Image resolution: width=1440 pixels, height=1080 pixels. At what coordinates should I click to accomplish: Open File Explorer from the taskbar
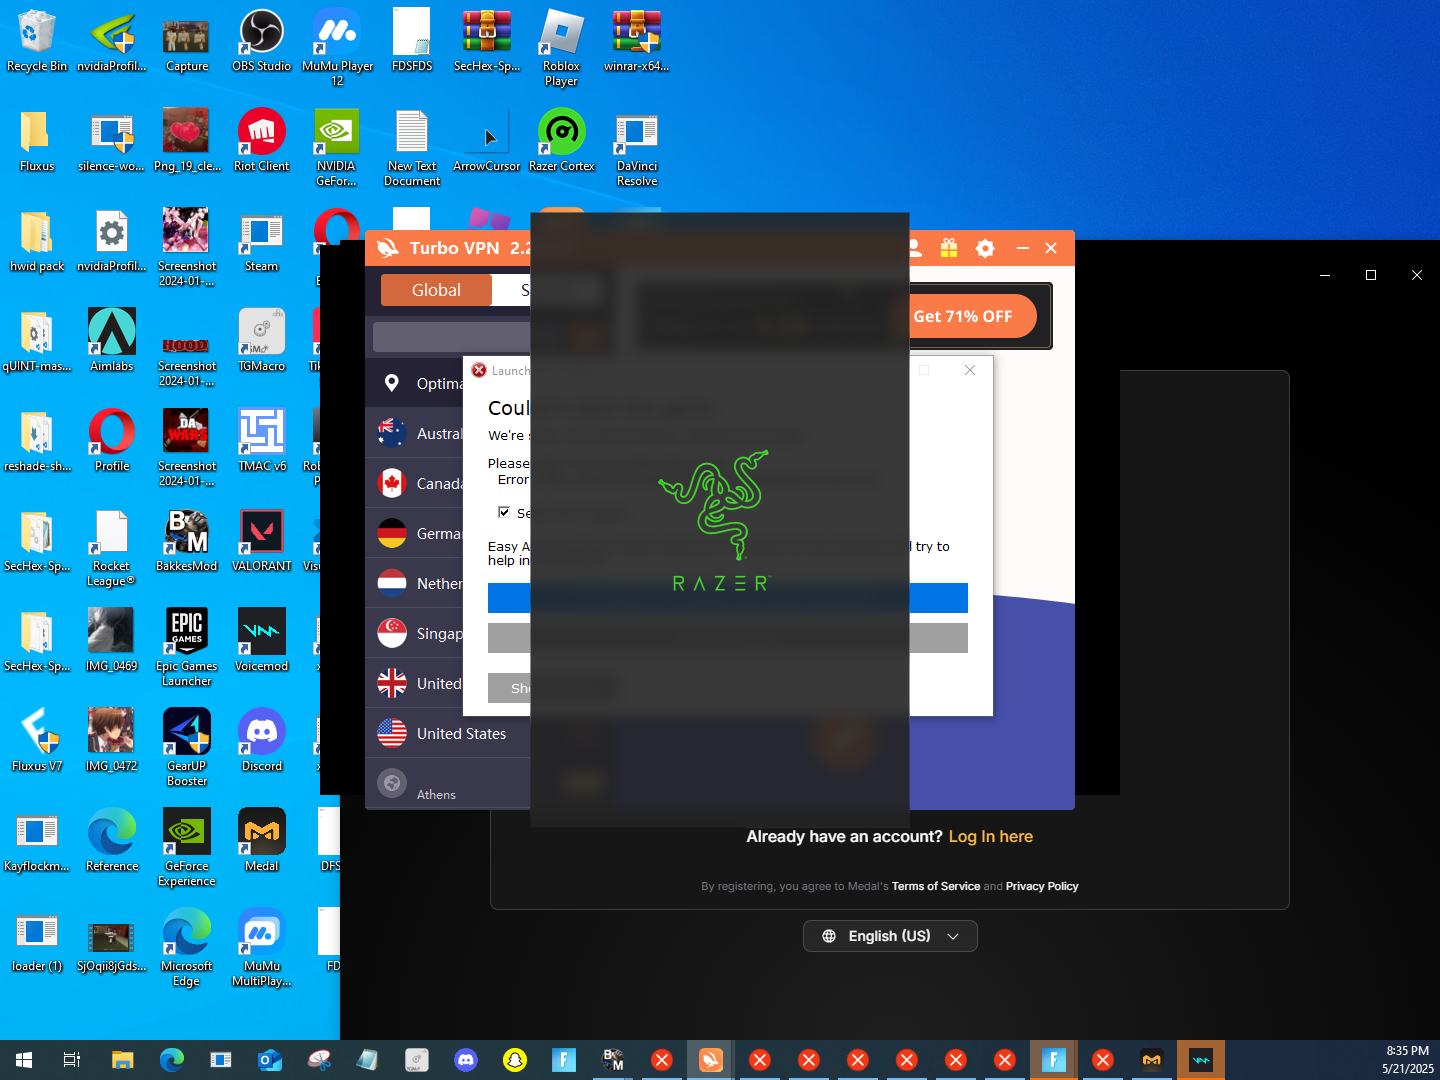point(122,1060)
